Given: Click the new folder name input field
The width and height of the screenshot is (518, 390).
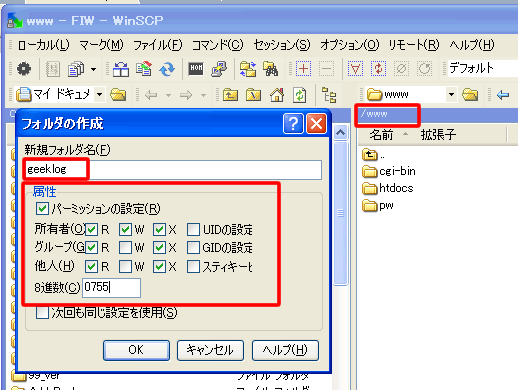Looking at the screenshot, I should pos(173,169).
